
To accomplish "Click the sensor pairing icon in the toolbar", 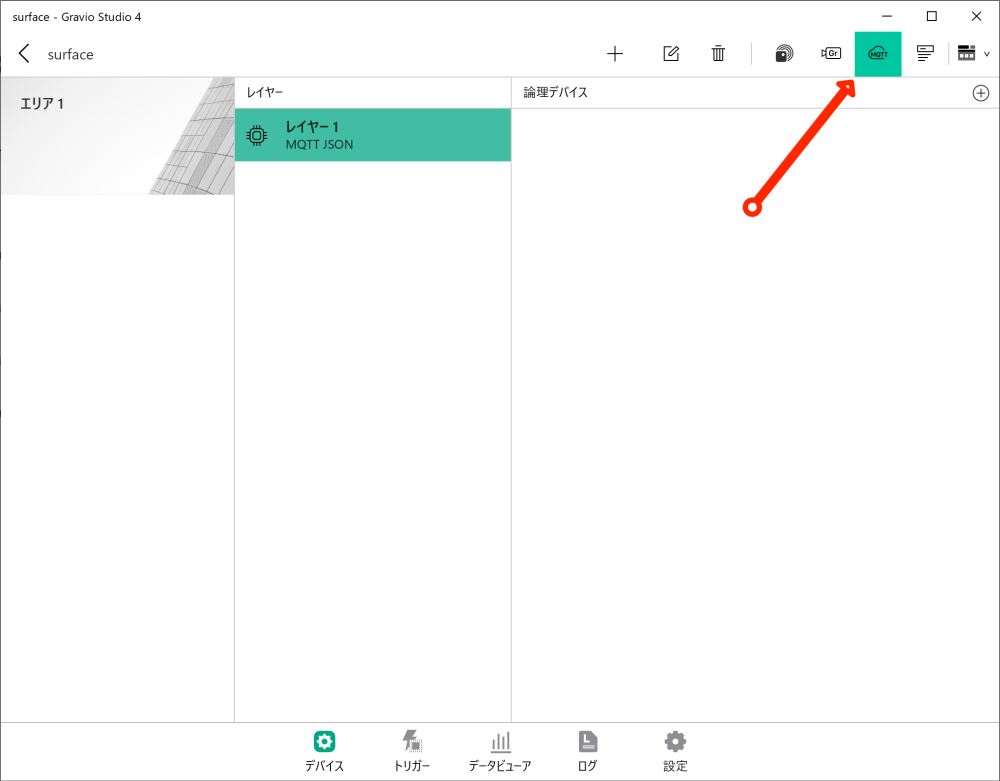I will 784,53.
